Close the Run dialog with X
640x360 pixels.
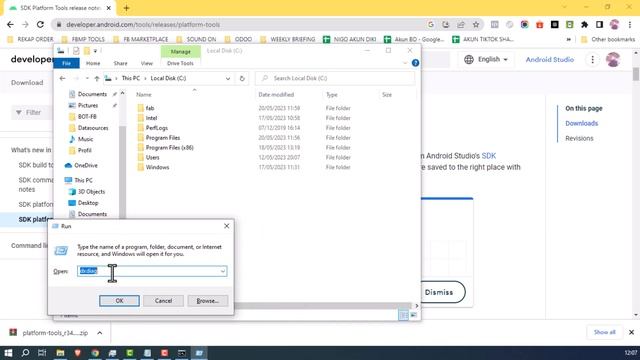[227, 226]
